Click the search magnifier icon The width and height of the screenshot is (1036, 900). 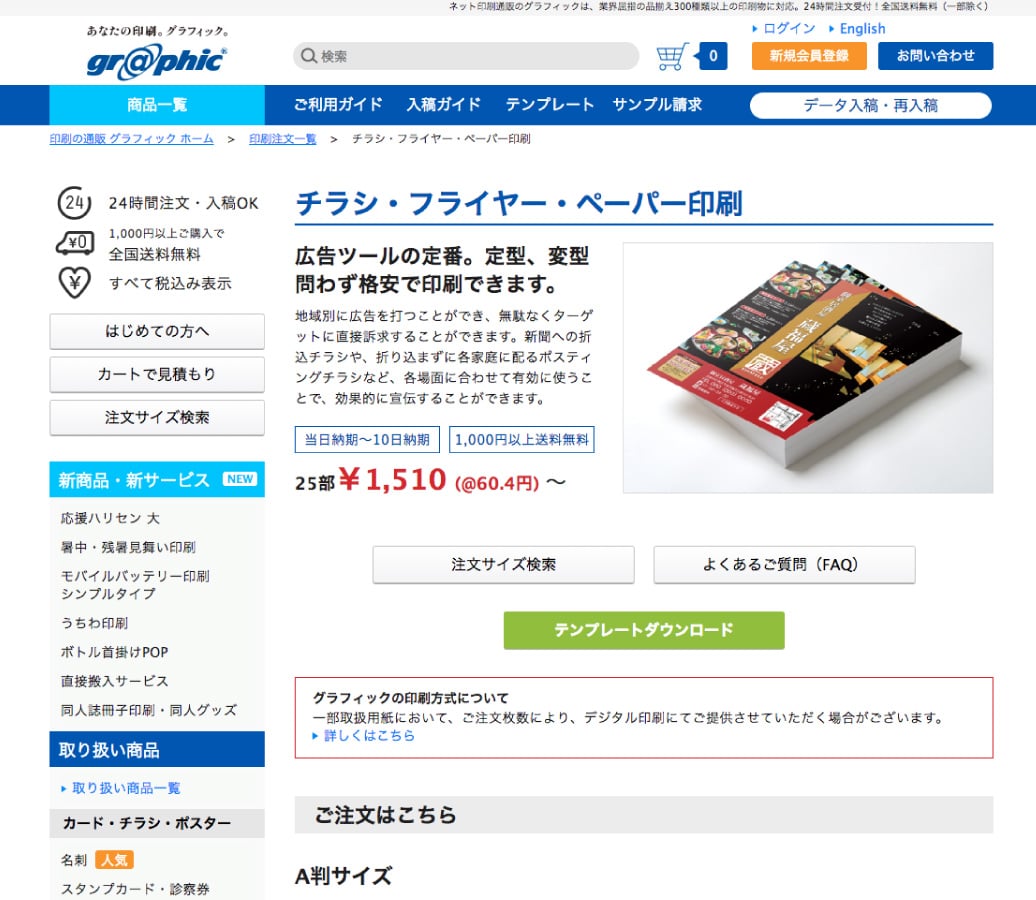309,56
